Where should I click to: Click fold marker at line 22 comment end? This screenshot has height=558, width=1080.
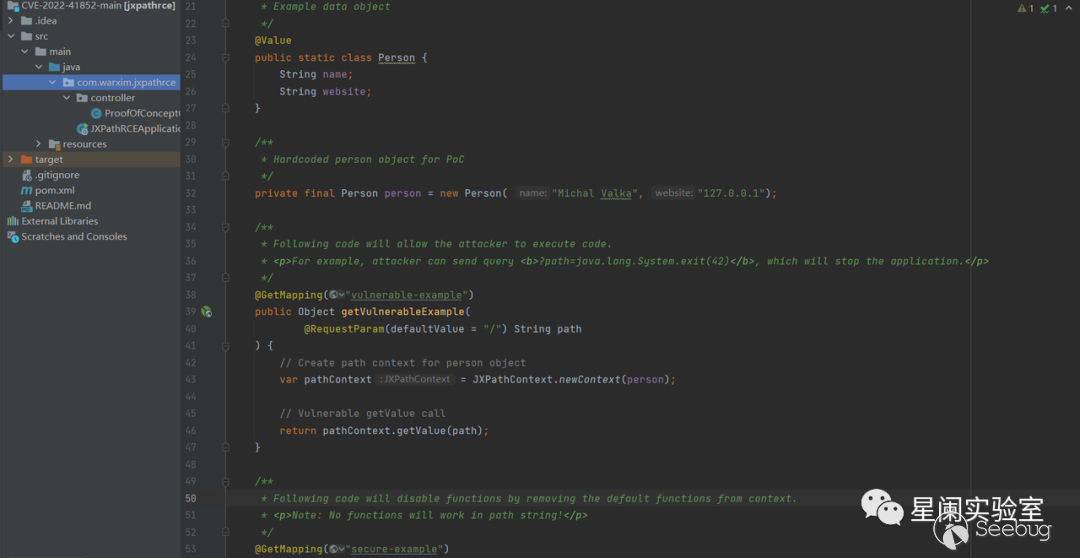pos(226,23)
